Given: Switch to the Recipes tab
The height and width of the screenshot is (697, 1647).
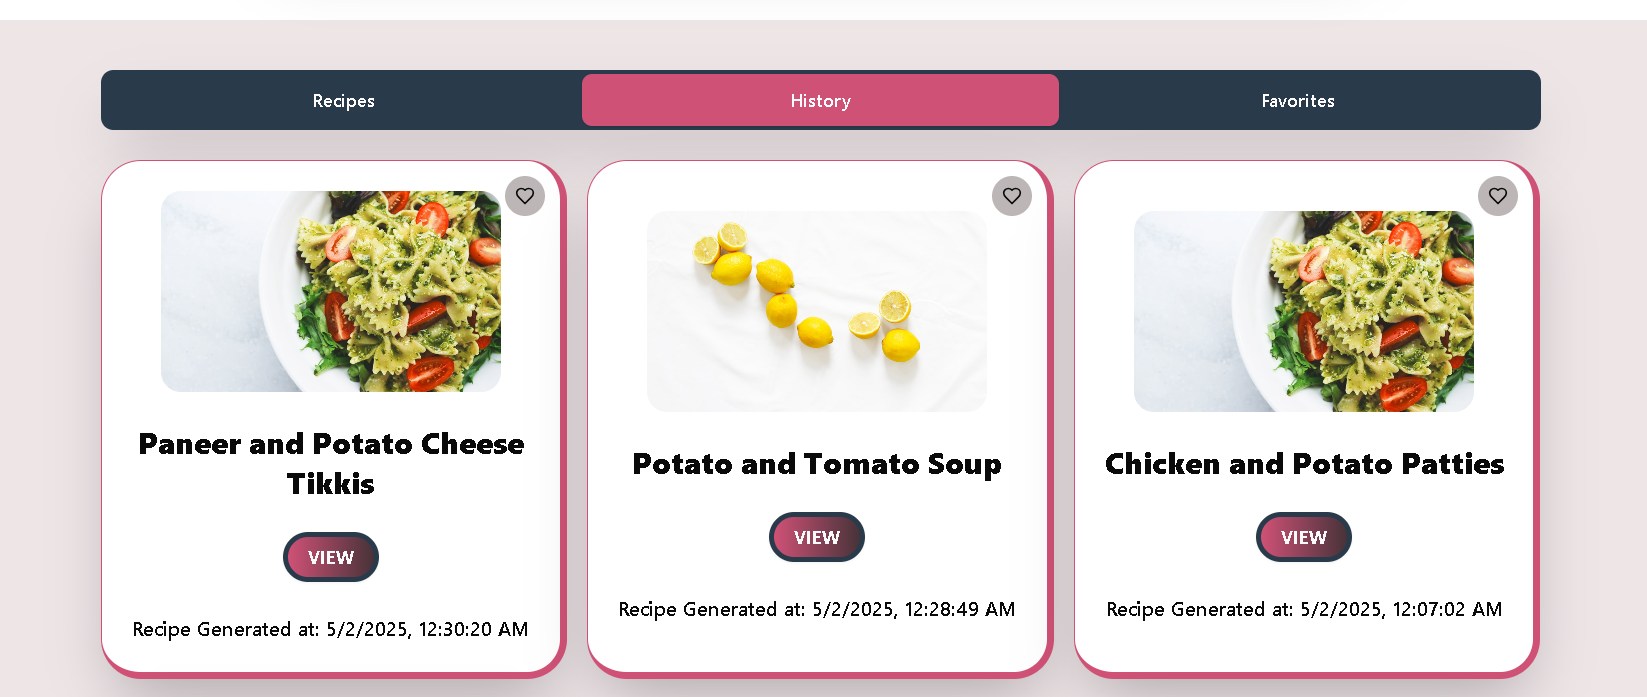Looking at the screenshot, I should coord(343,100).
